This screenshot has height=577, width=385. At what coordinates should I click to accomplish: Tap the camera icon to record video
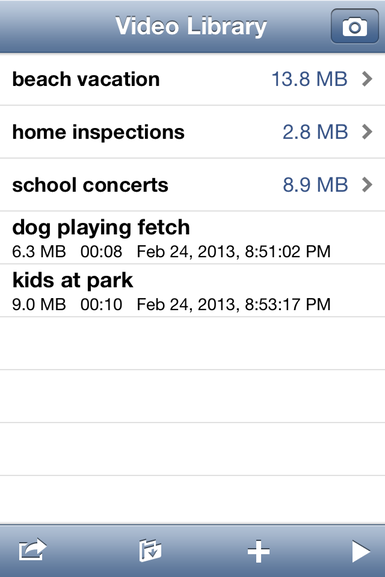point(354,26)
